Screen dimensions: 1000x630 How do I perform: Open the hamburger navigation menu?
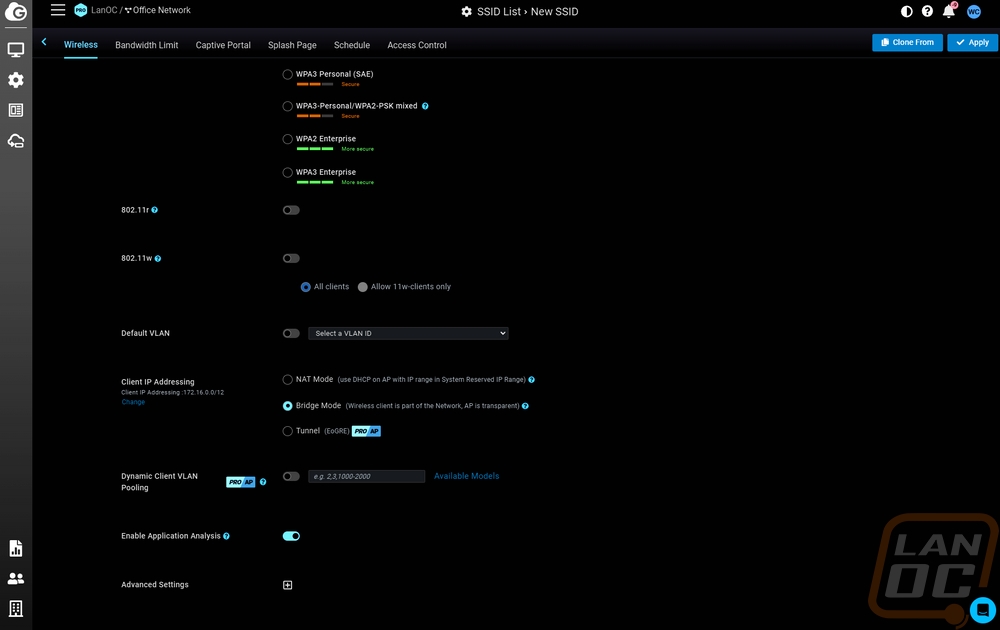[58, 10]
